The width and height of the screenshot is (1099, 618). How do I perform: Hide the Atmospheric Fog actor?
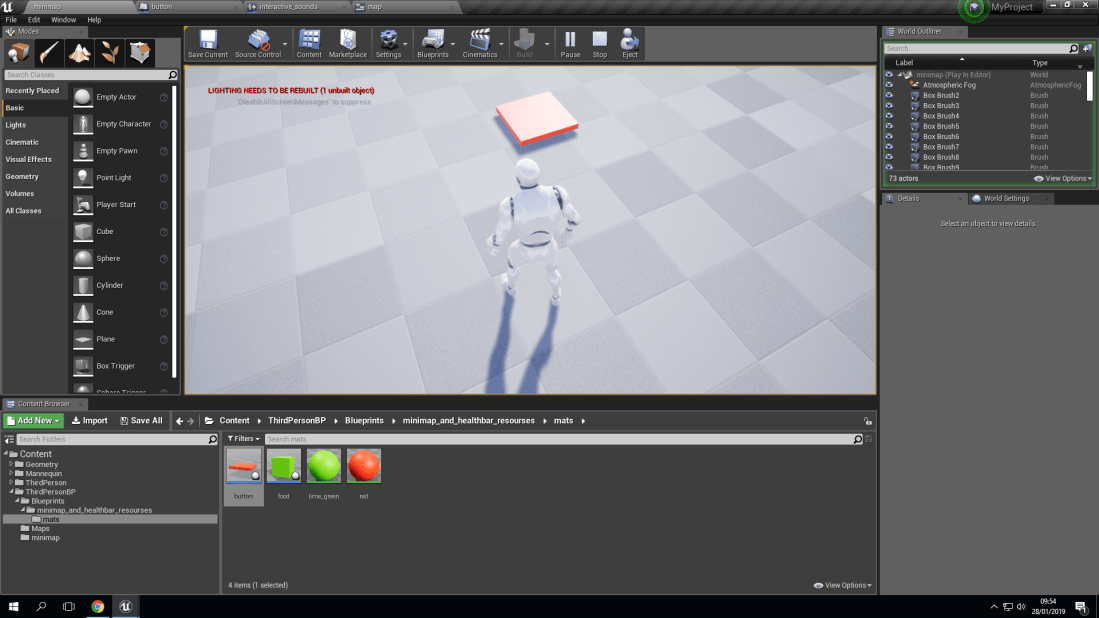(891, 85)
